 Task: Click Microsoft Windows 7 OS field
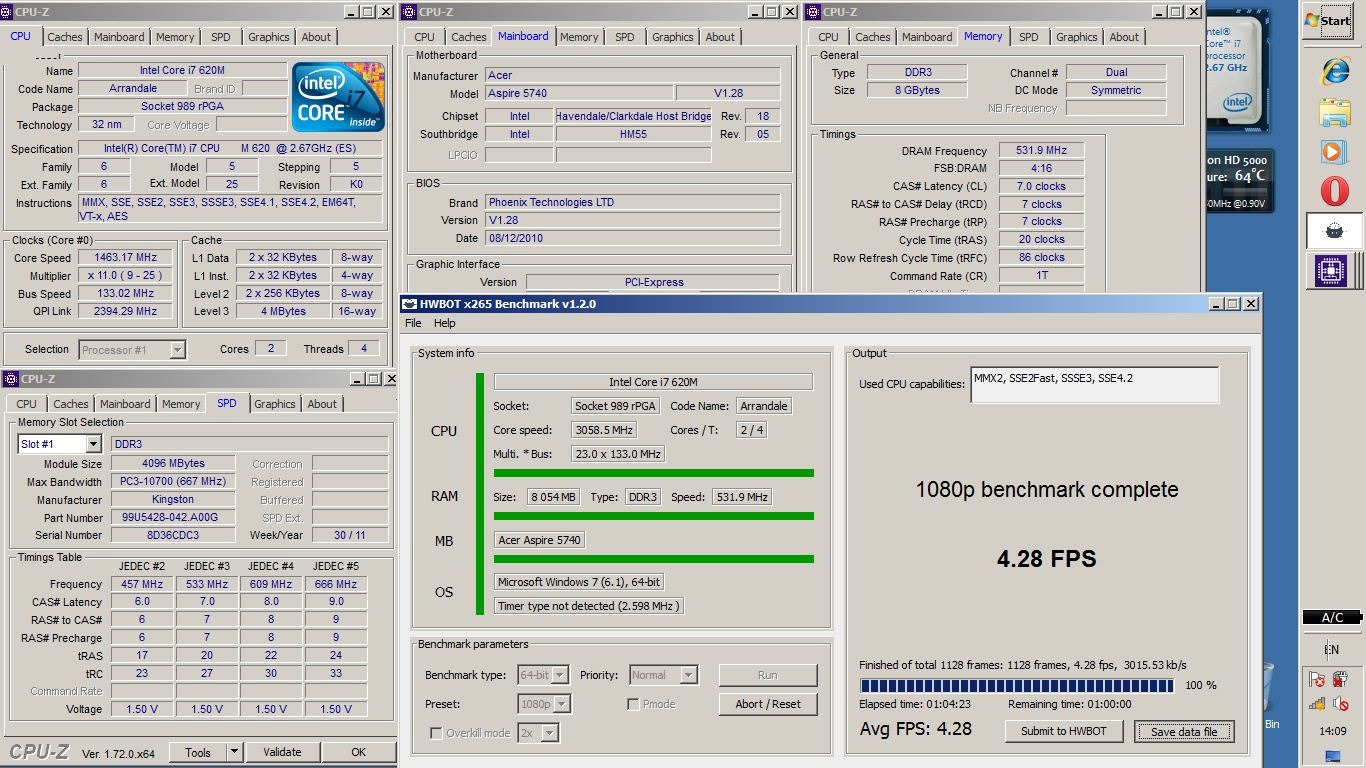pyautogui.click(x=578, y=582)
